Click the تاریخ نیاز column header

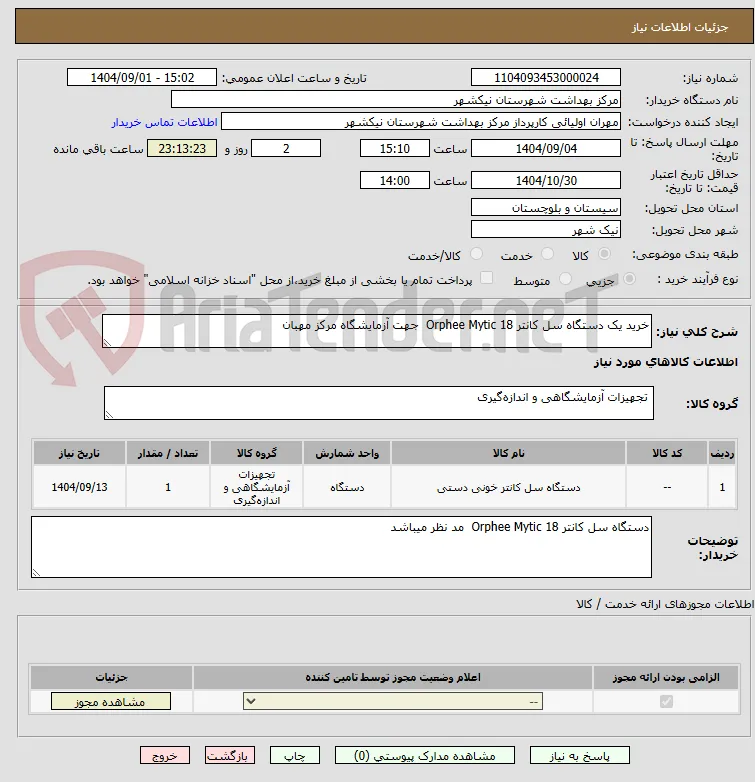[x=79, y=453]
